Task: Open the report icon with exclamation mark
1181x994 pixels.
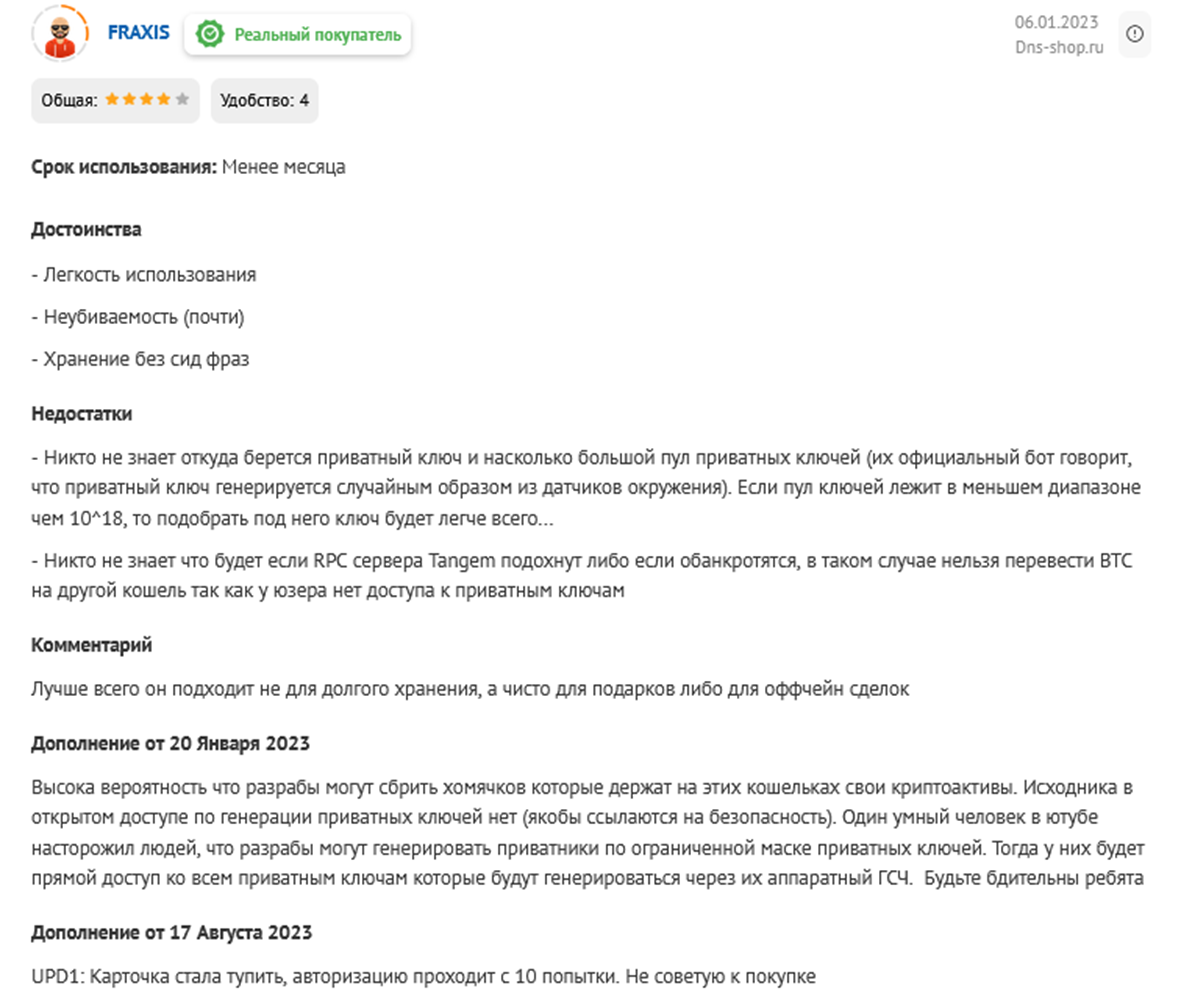Action: [1134, 34]
